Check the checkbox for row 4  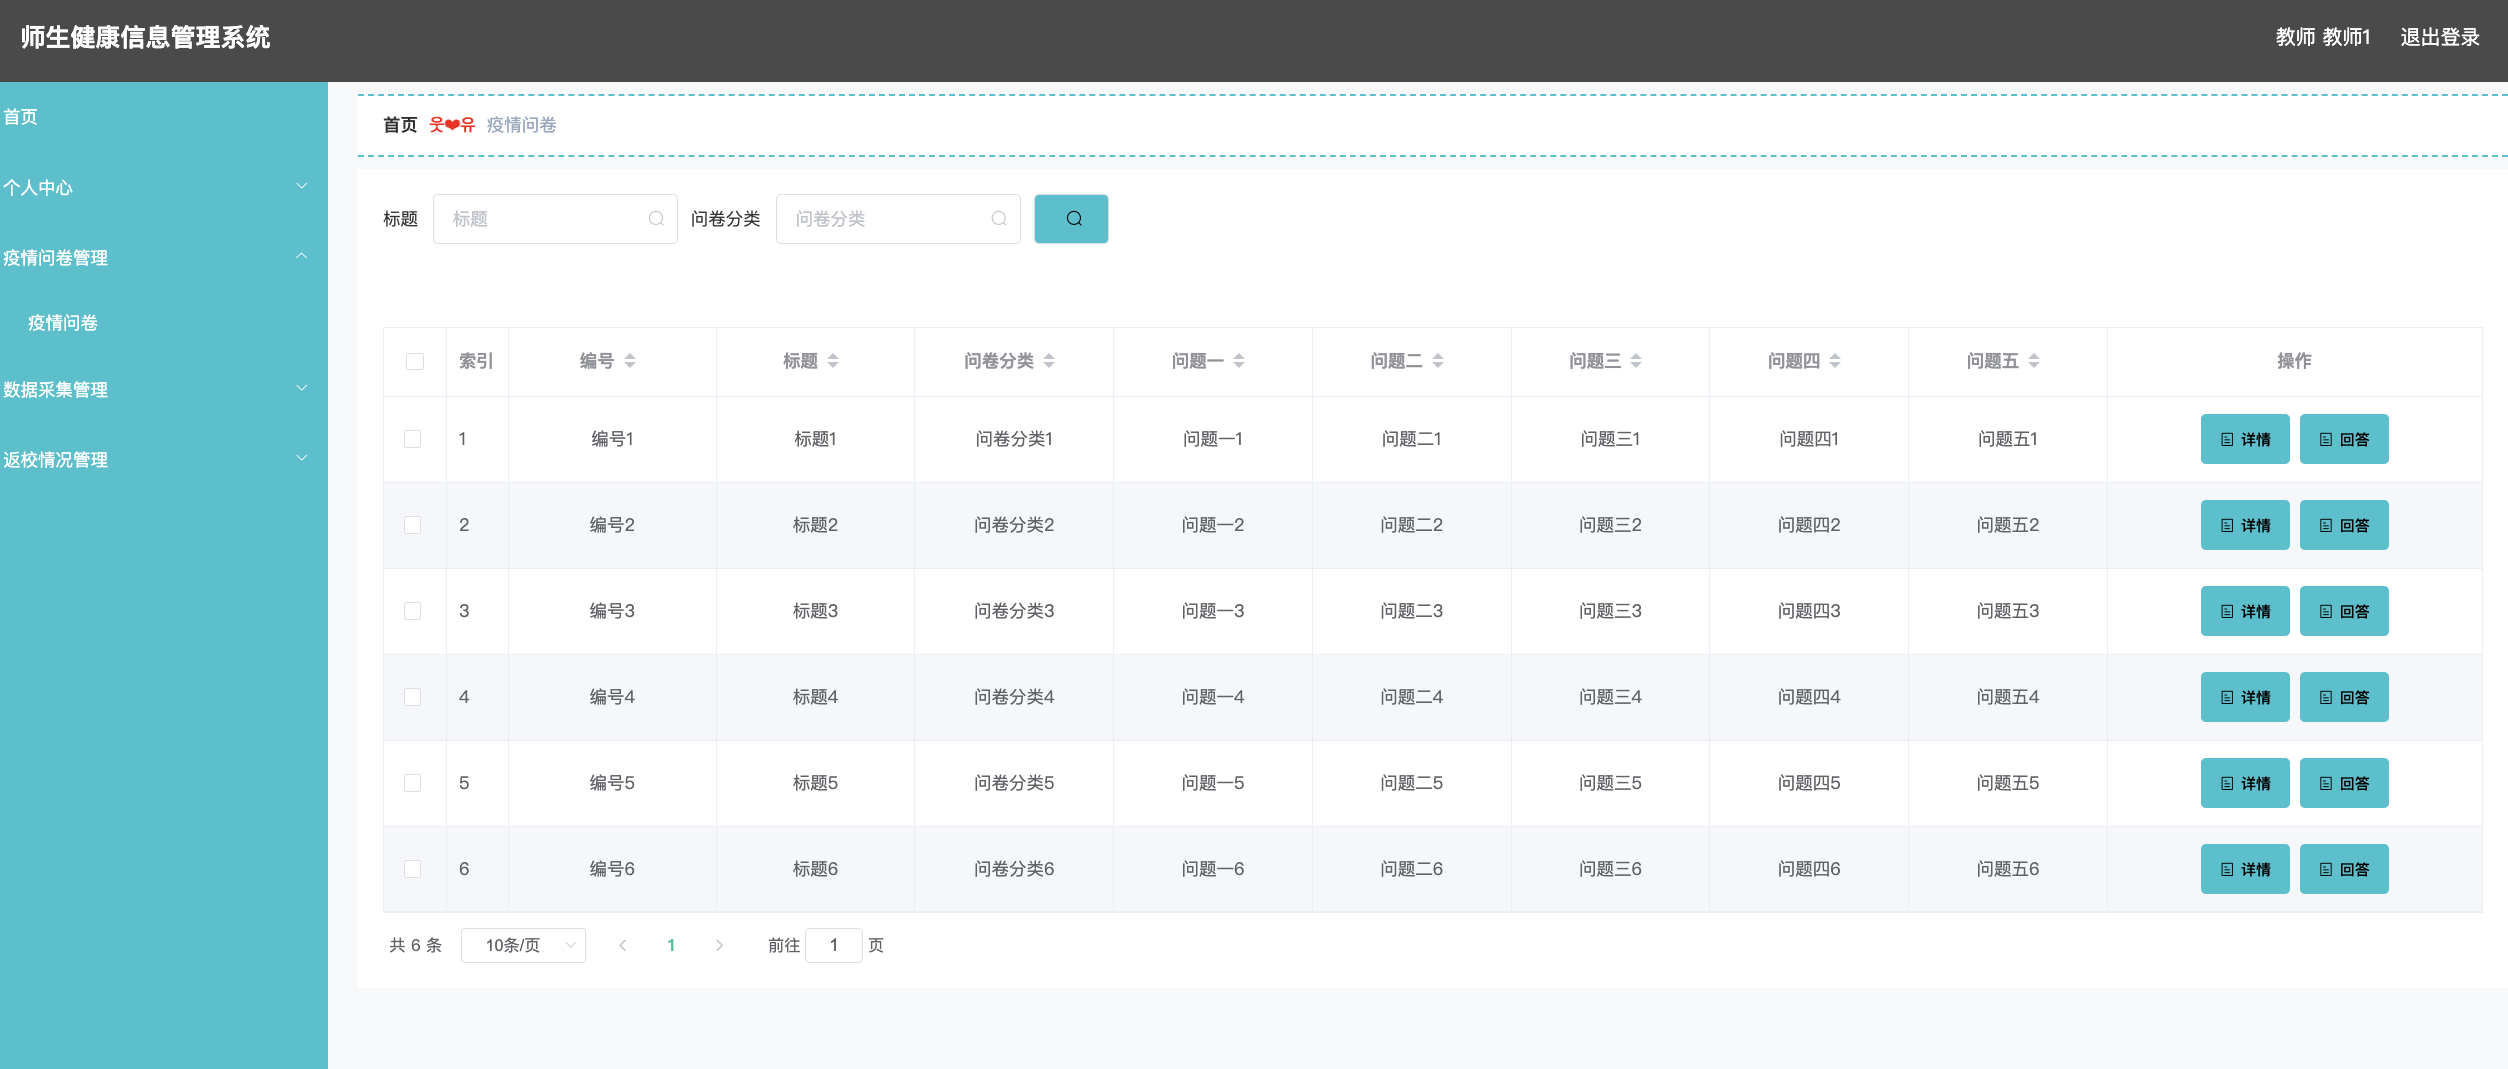point(412,697)
